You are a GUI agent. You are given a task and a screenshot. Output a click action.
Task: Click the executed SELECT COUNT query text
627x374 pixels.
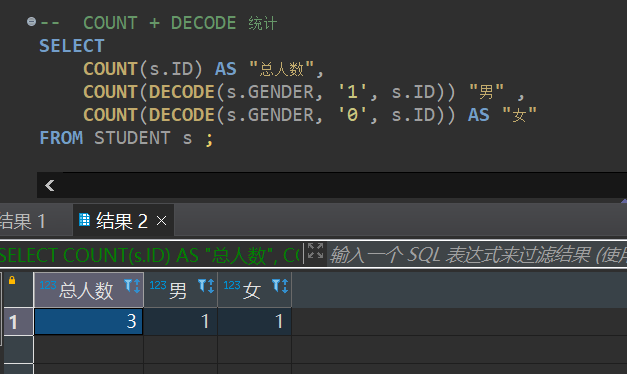point(150,255)
